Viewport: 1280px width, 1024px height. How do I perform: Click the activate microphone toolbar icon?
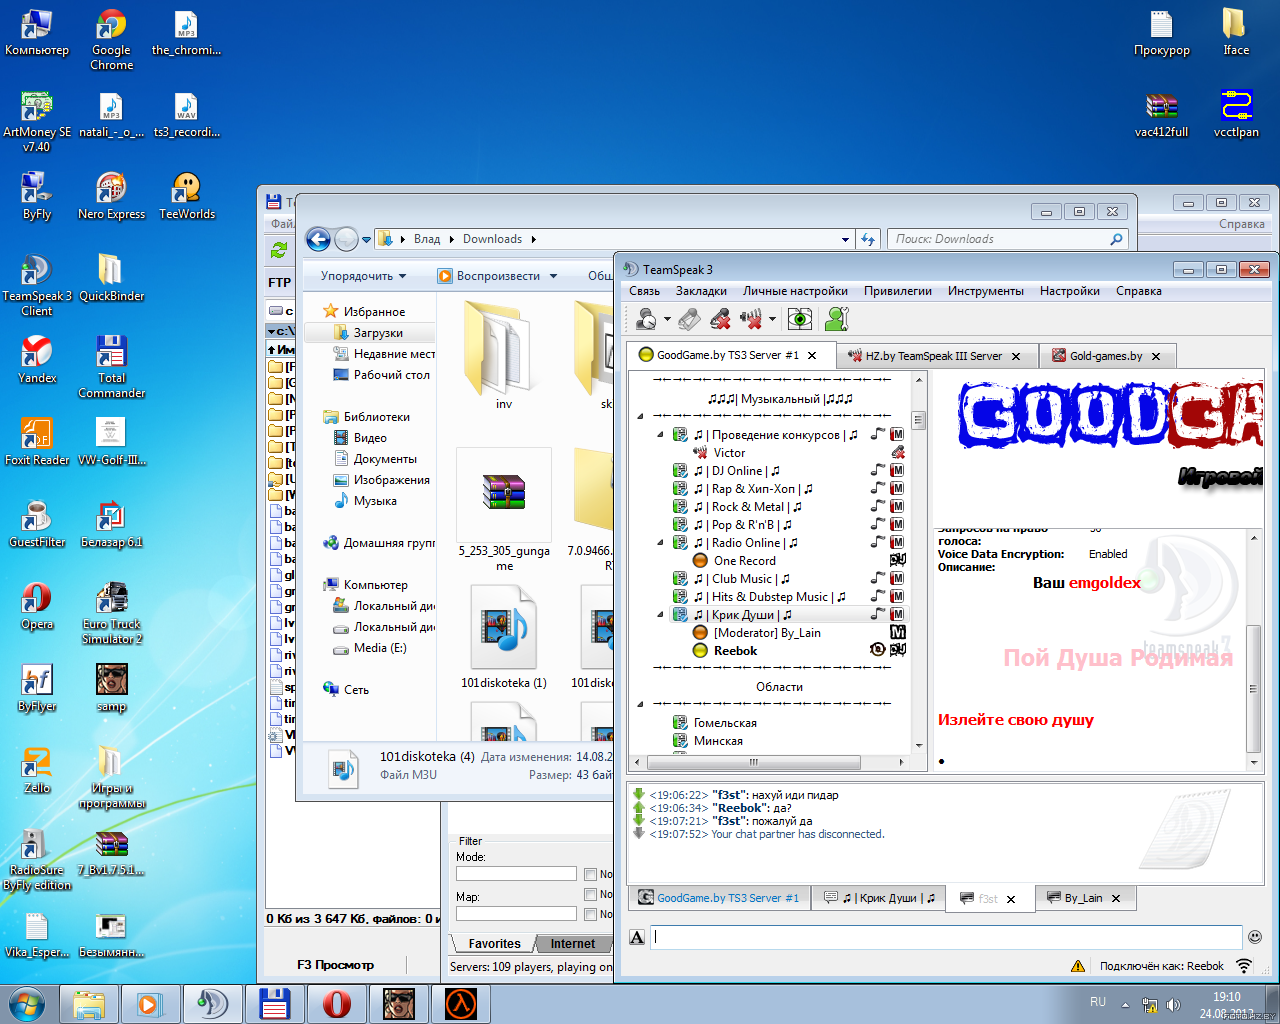[x=688, y=319]
